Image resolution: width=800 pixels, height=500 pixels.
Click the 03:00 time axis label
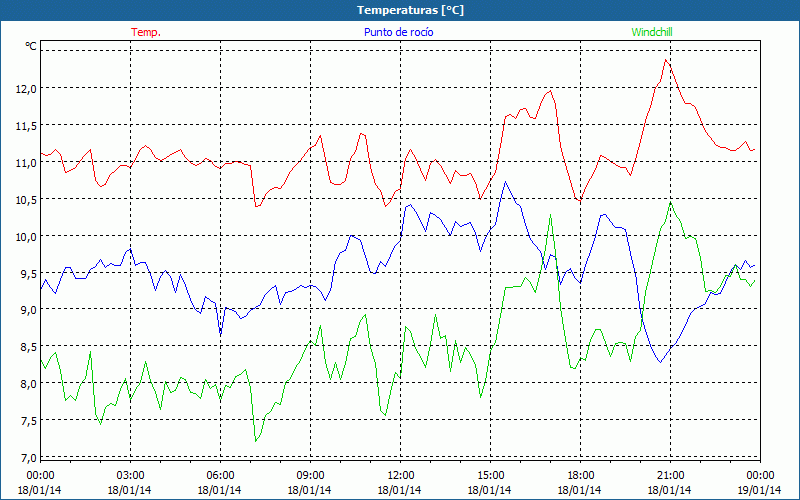click(x=130, y=476)
